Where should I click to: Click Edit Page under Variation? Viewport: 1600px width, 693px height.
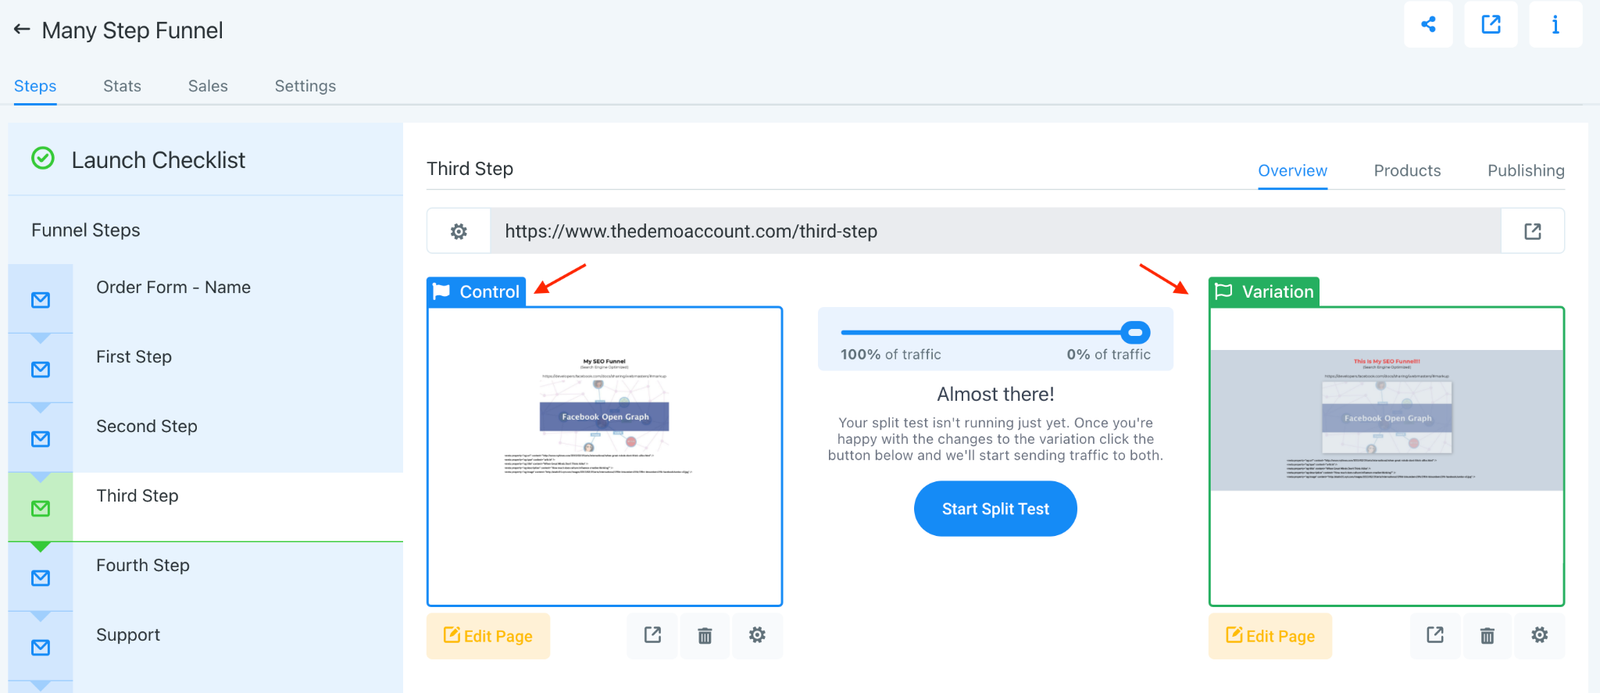(1270, 636)
